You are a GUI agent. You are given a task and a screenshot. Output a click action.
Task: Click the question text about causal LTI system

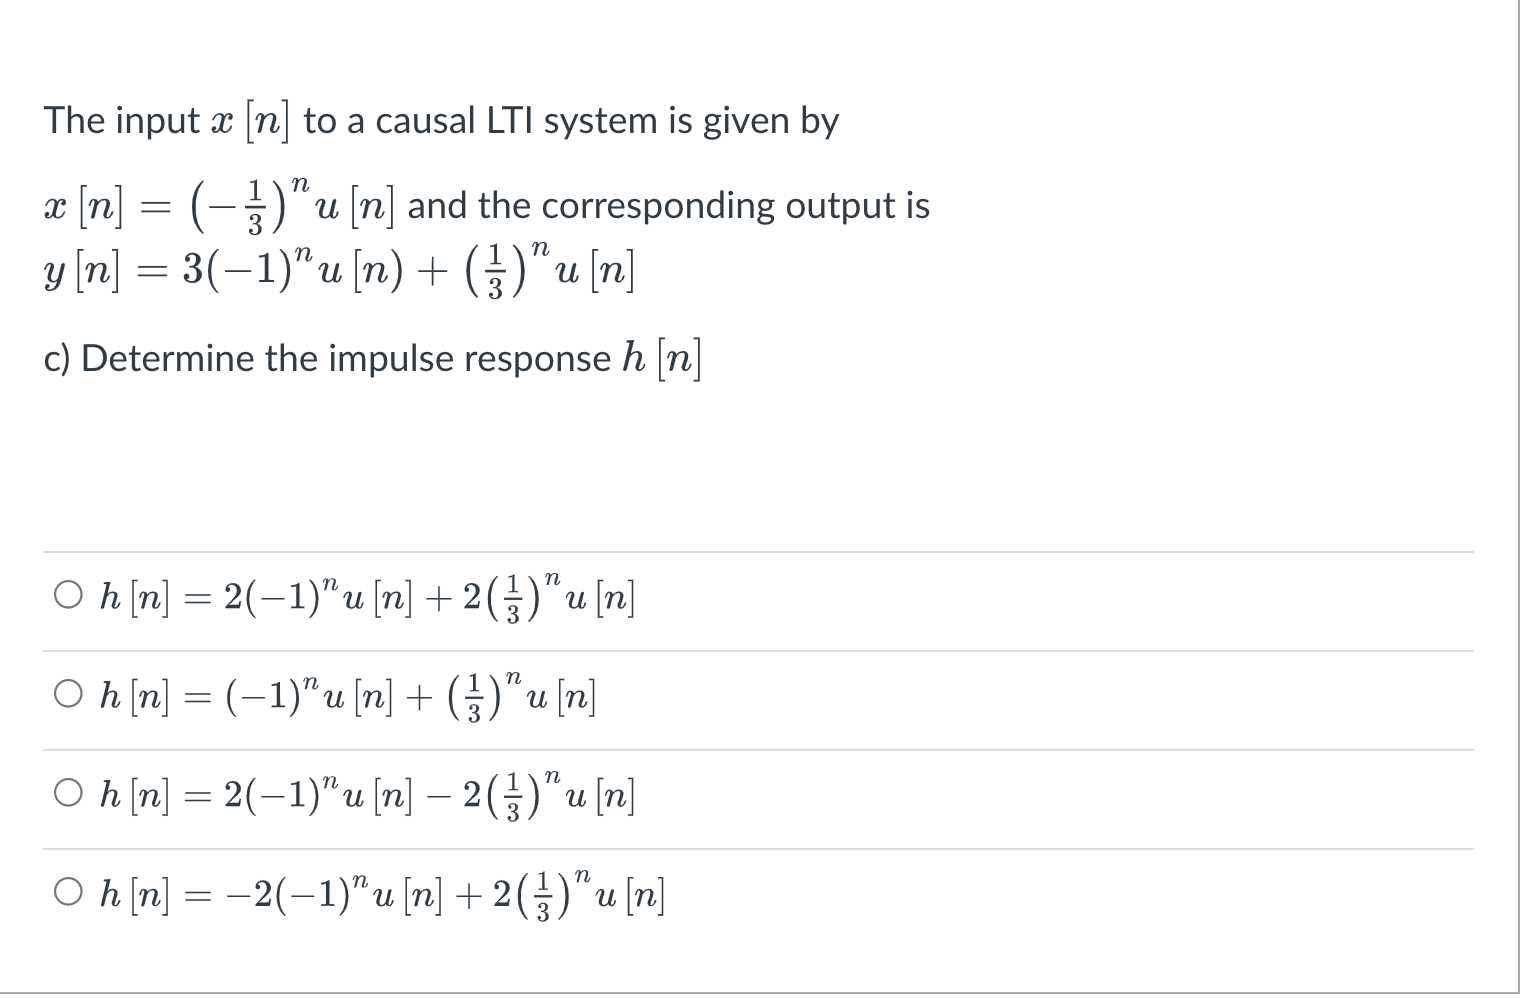[x=440, y=120]
